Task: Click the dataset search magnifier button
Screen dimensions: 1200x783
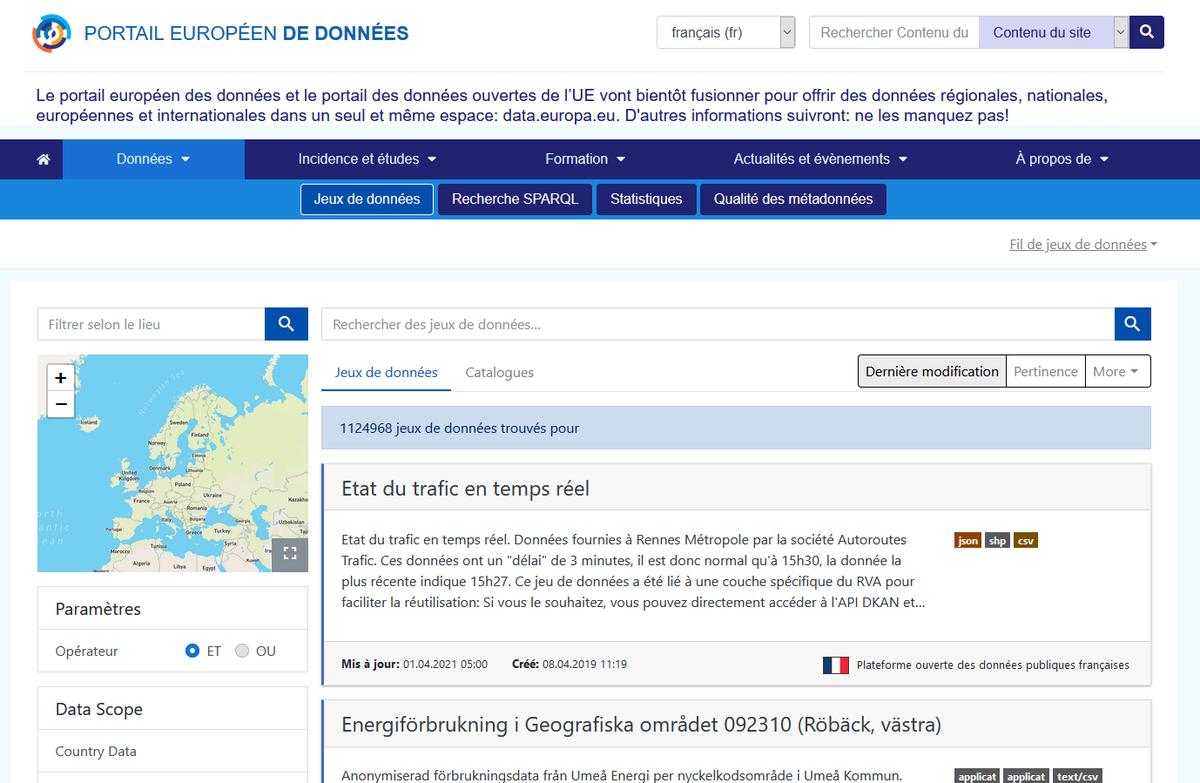Action: pyautogui.click(x=1133, y=324)
